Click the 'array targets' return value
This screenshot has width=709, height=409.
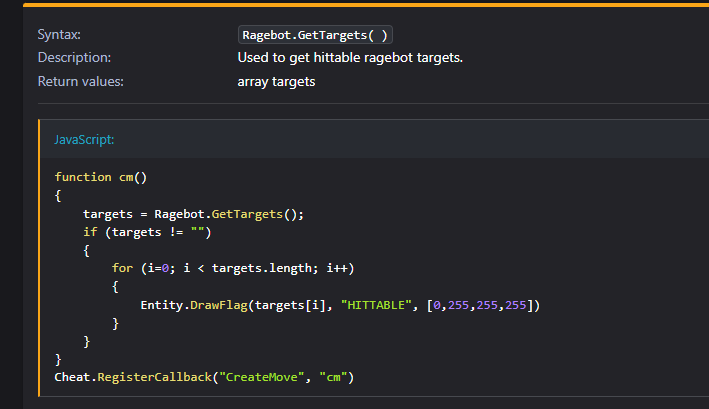click(x=276, y=82)
